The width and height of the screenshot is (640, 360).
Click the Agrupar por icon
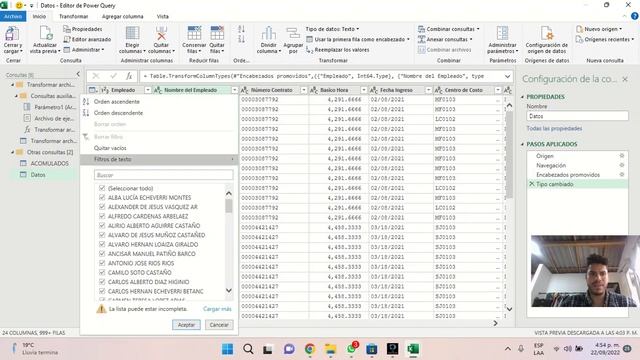click(x=293, y=33)
